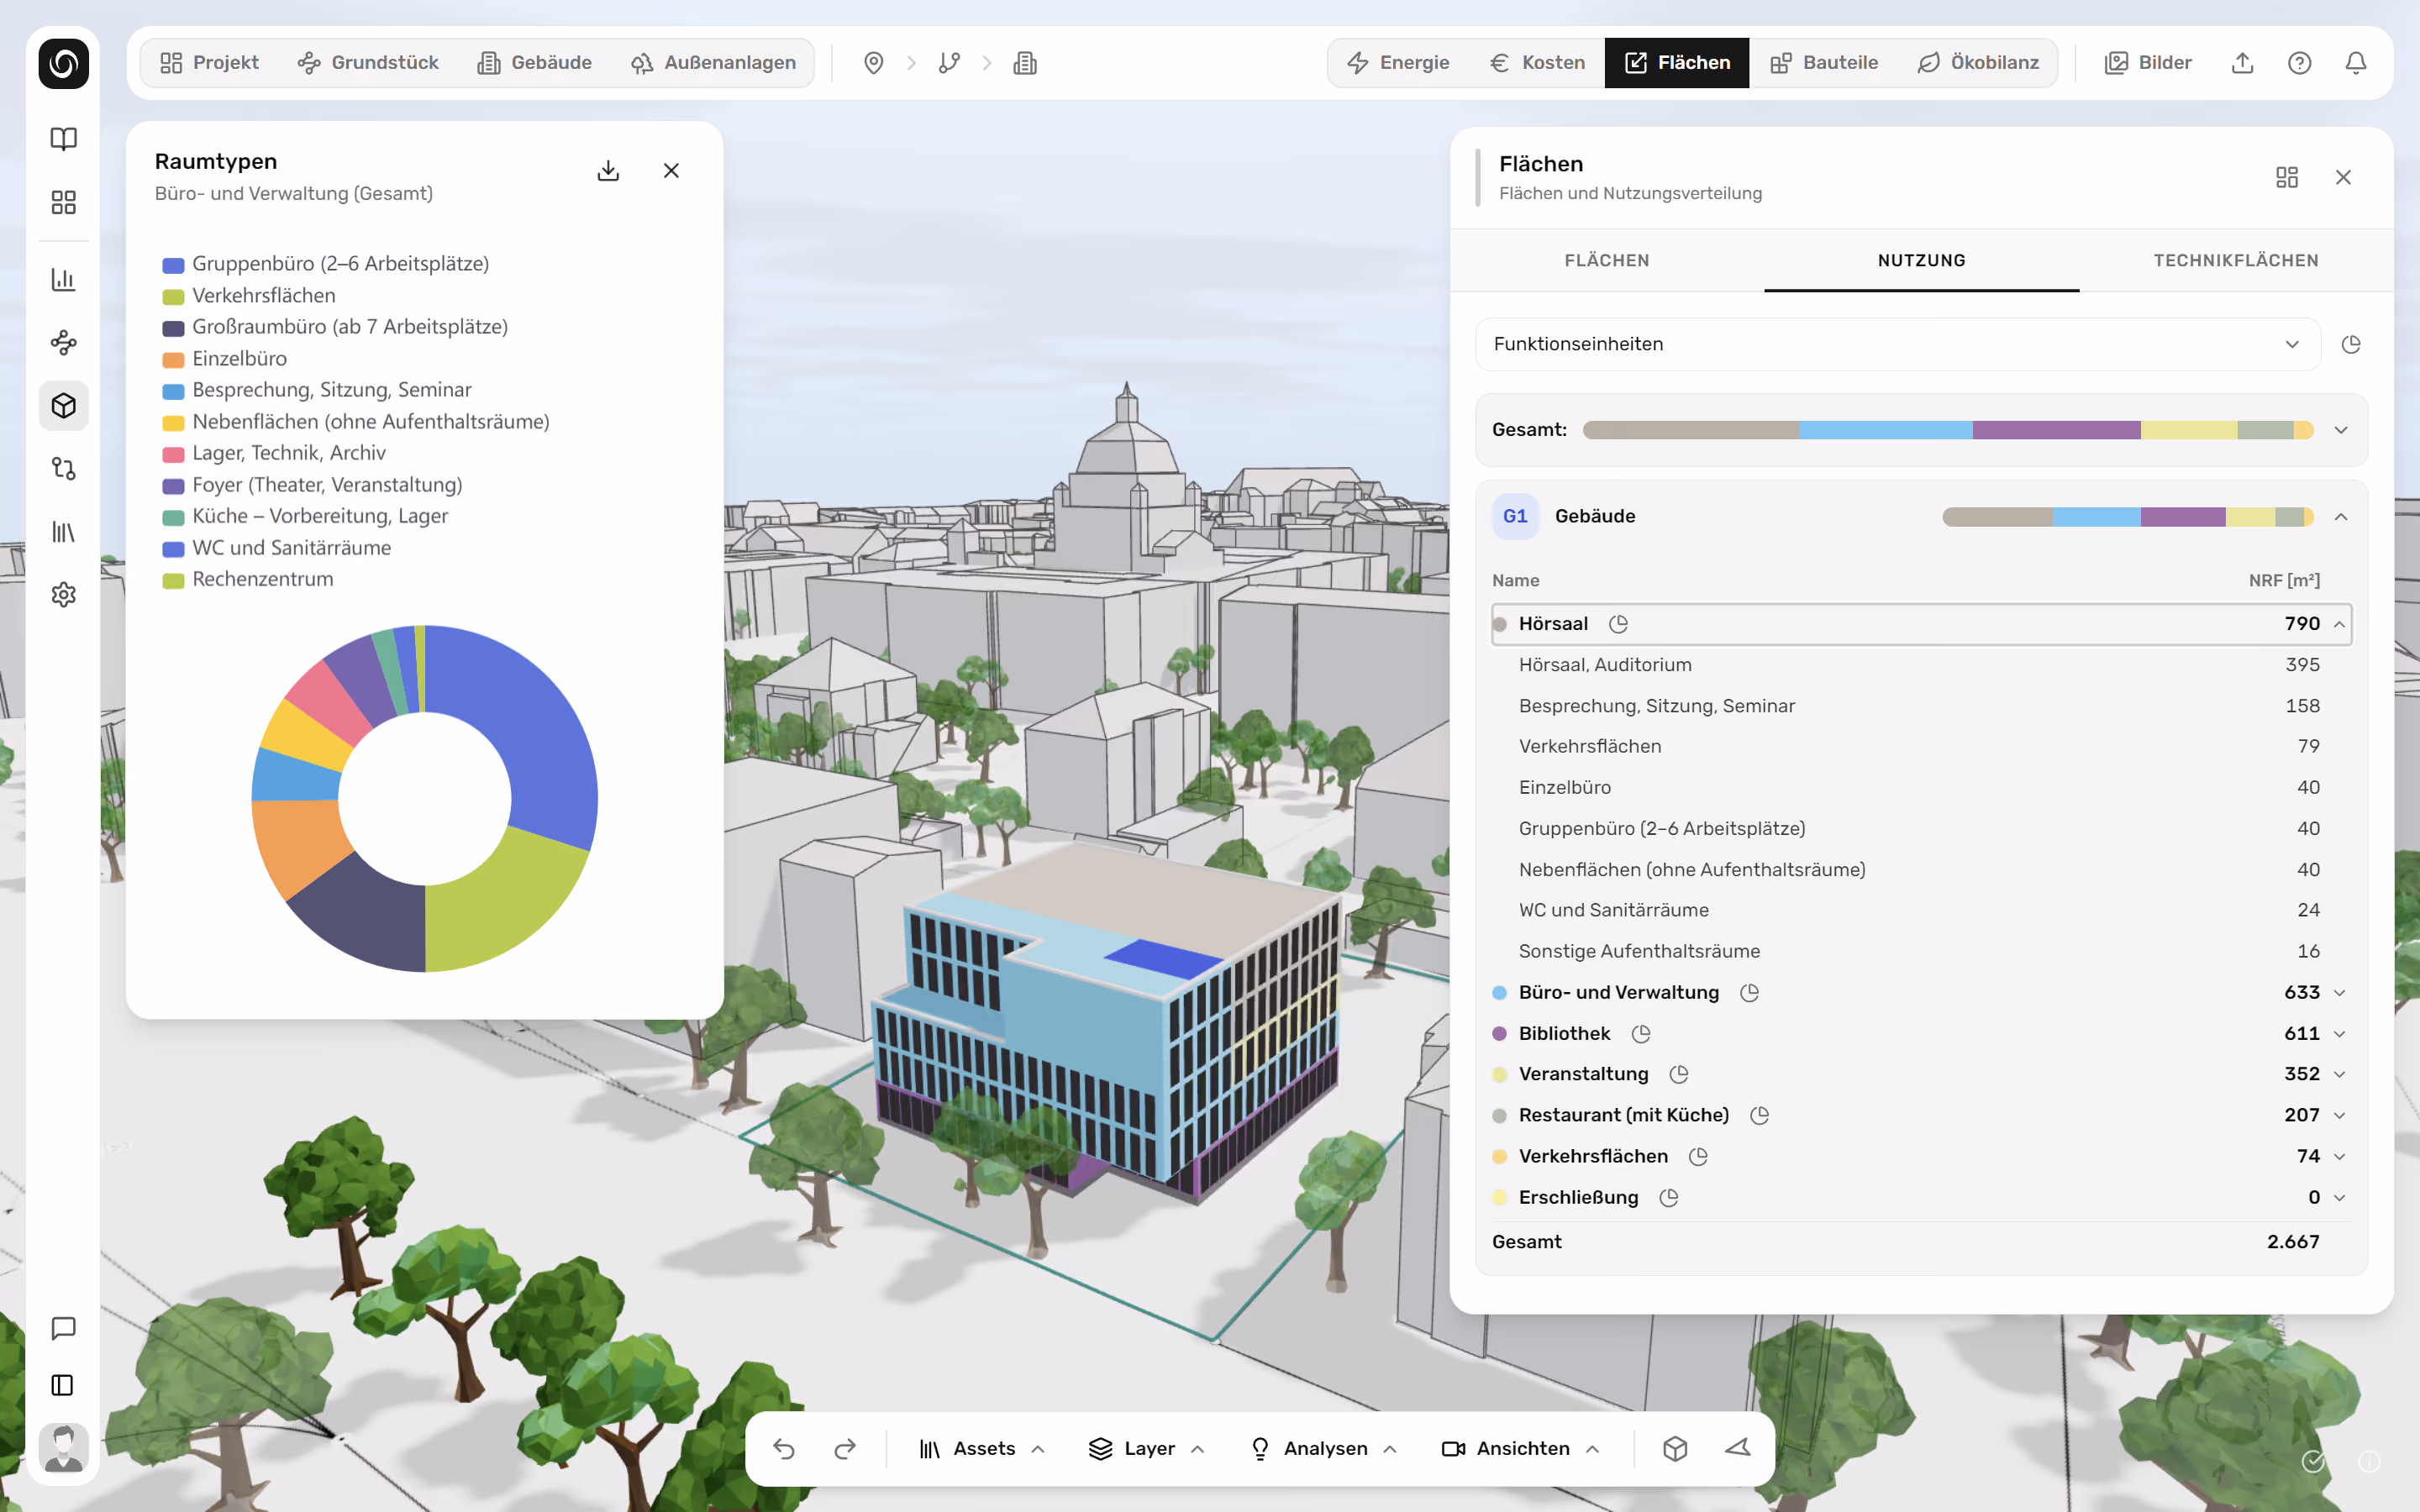Open the Layer menu in bottom toolbar

point(1146,1449)
